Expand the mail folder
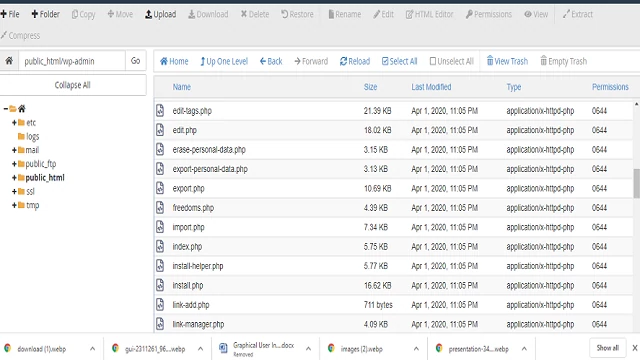Viewport: 640px width, 360px height. click(x=14, y=150)
